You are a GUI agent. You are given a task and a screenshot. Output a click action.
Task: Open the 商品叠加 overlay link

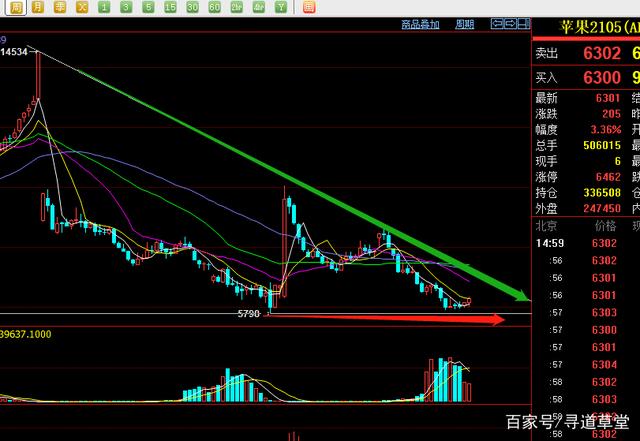[x=418, y=23]
